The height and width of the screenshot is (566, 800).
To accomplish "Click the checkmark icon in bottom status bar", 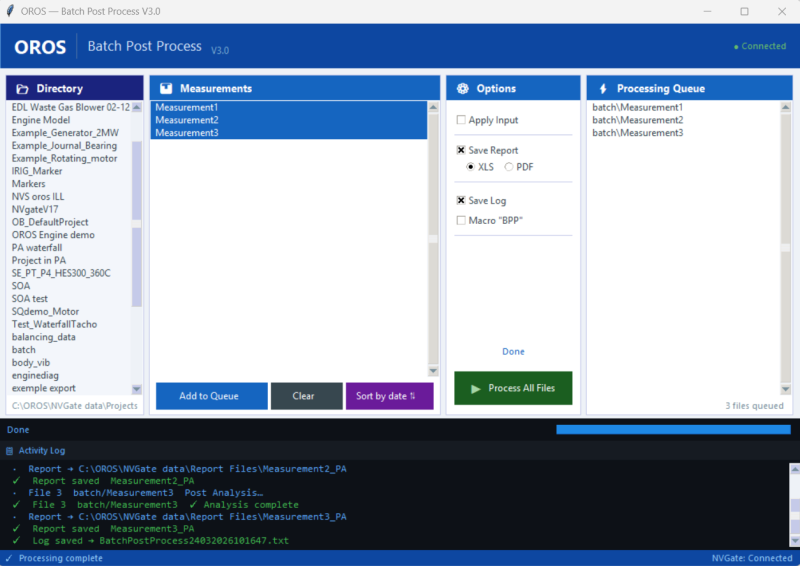I will 9,558.
